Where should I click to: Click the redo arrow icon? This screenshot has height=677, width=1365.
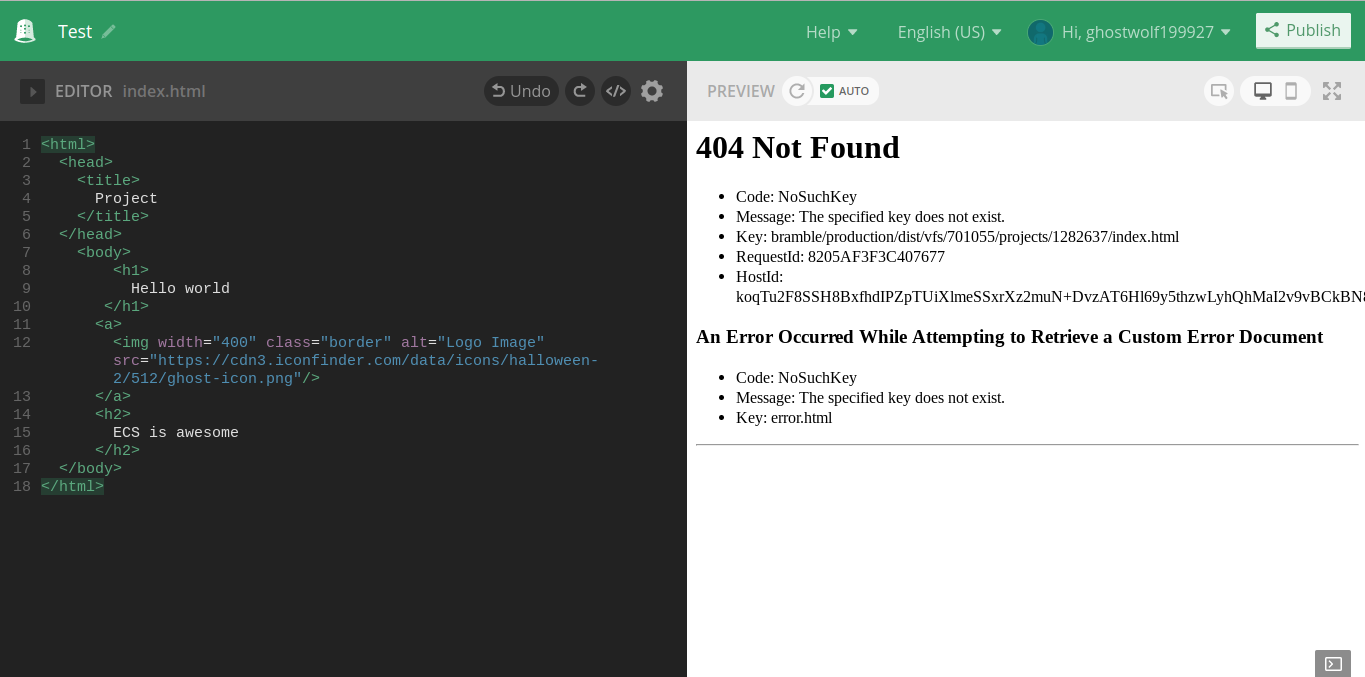[580, 91]
